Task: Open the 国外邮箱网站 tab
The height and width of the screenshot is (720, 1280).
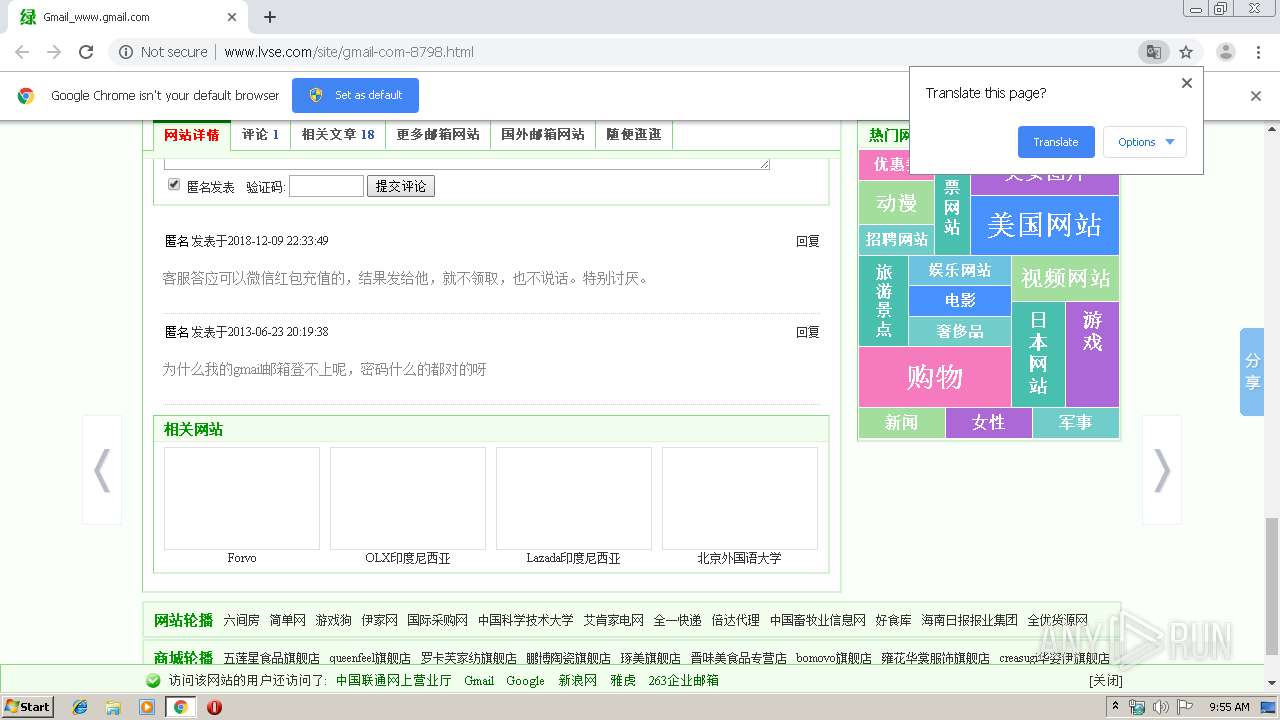Action: pos(543,135)
